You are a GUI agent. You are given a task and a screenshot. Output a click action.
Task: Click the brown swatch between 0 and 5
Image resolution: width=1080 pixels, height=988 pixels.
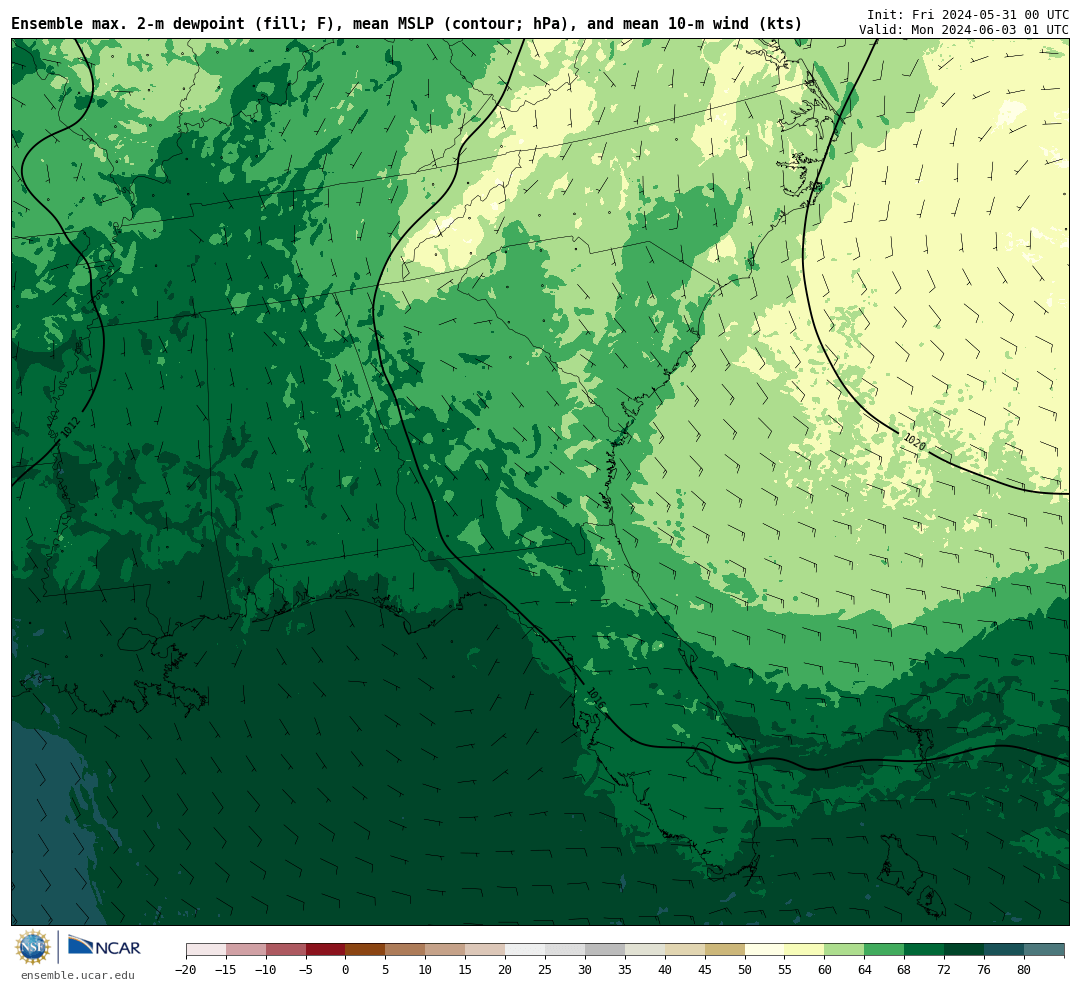pos(366,950)
